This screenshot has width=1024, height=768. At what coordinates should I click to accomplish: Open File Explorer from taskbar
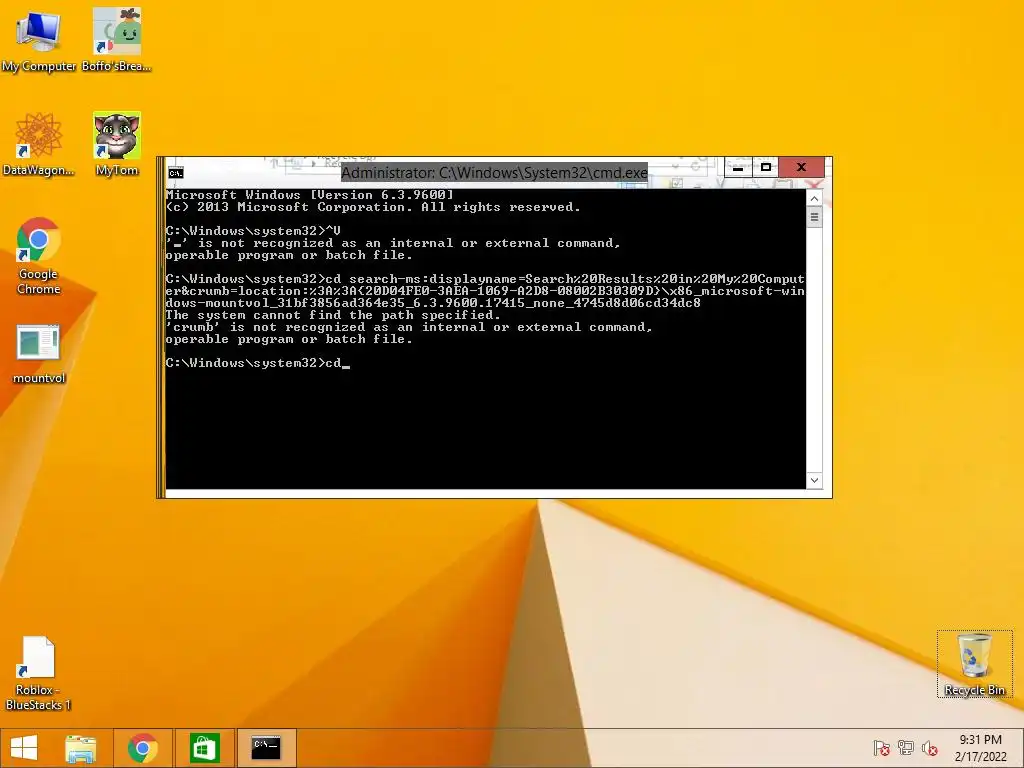[x=81, y=748]
